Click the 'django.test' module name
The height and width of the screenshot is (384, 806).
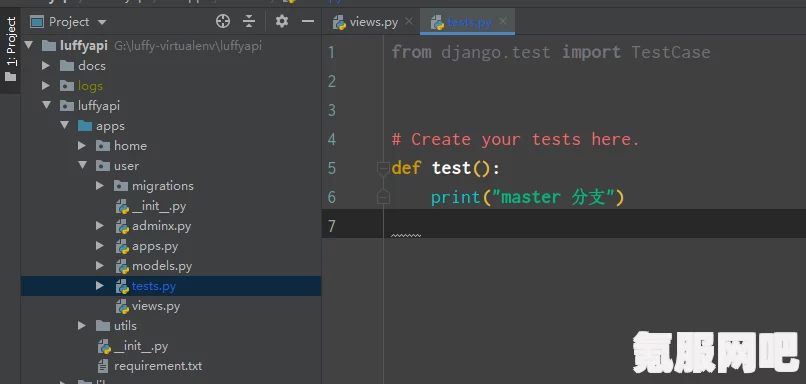[x=496, y=52]
